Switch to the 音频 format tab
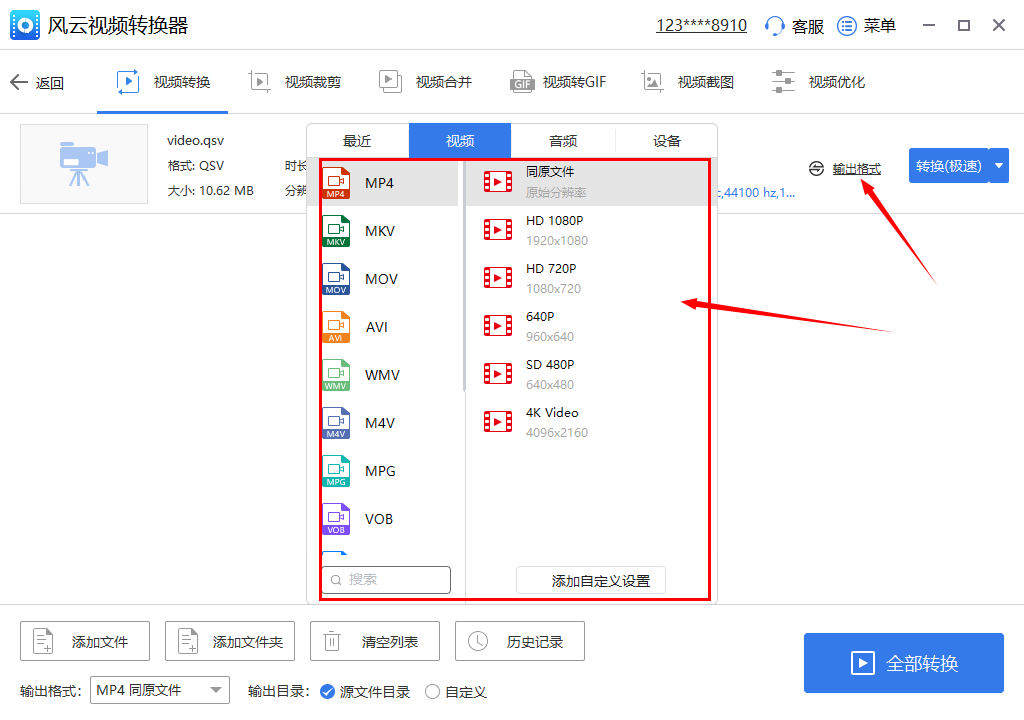1024x720 pixels. [x=562, y=140]
